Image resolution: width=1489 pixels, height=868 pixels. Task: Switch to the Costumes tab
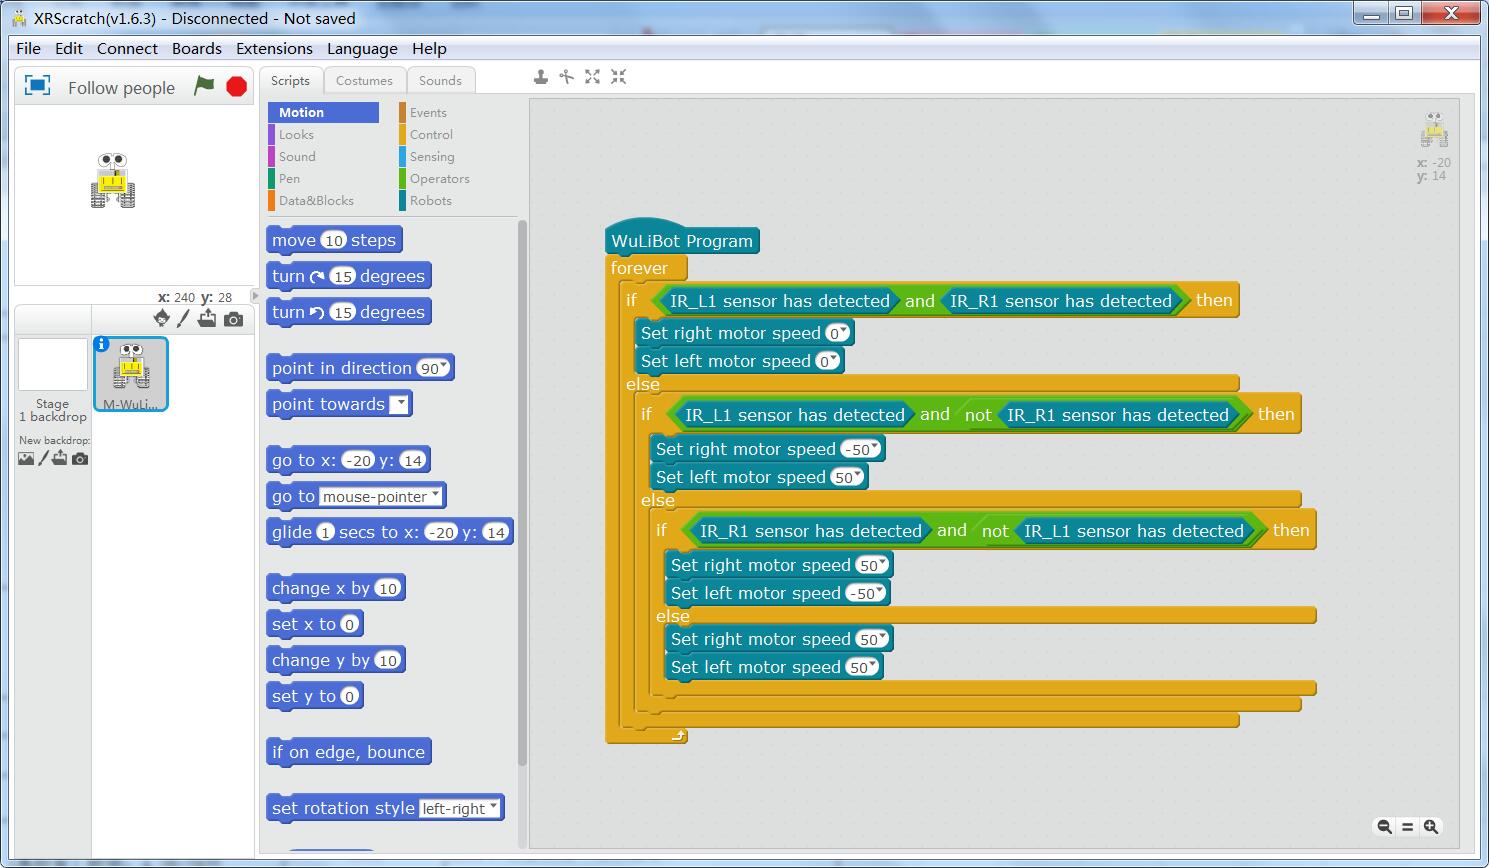(x=364, y=81)
